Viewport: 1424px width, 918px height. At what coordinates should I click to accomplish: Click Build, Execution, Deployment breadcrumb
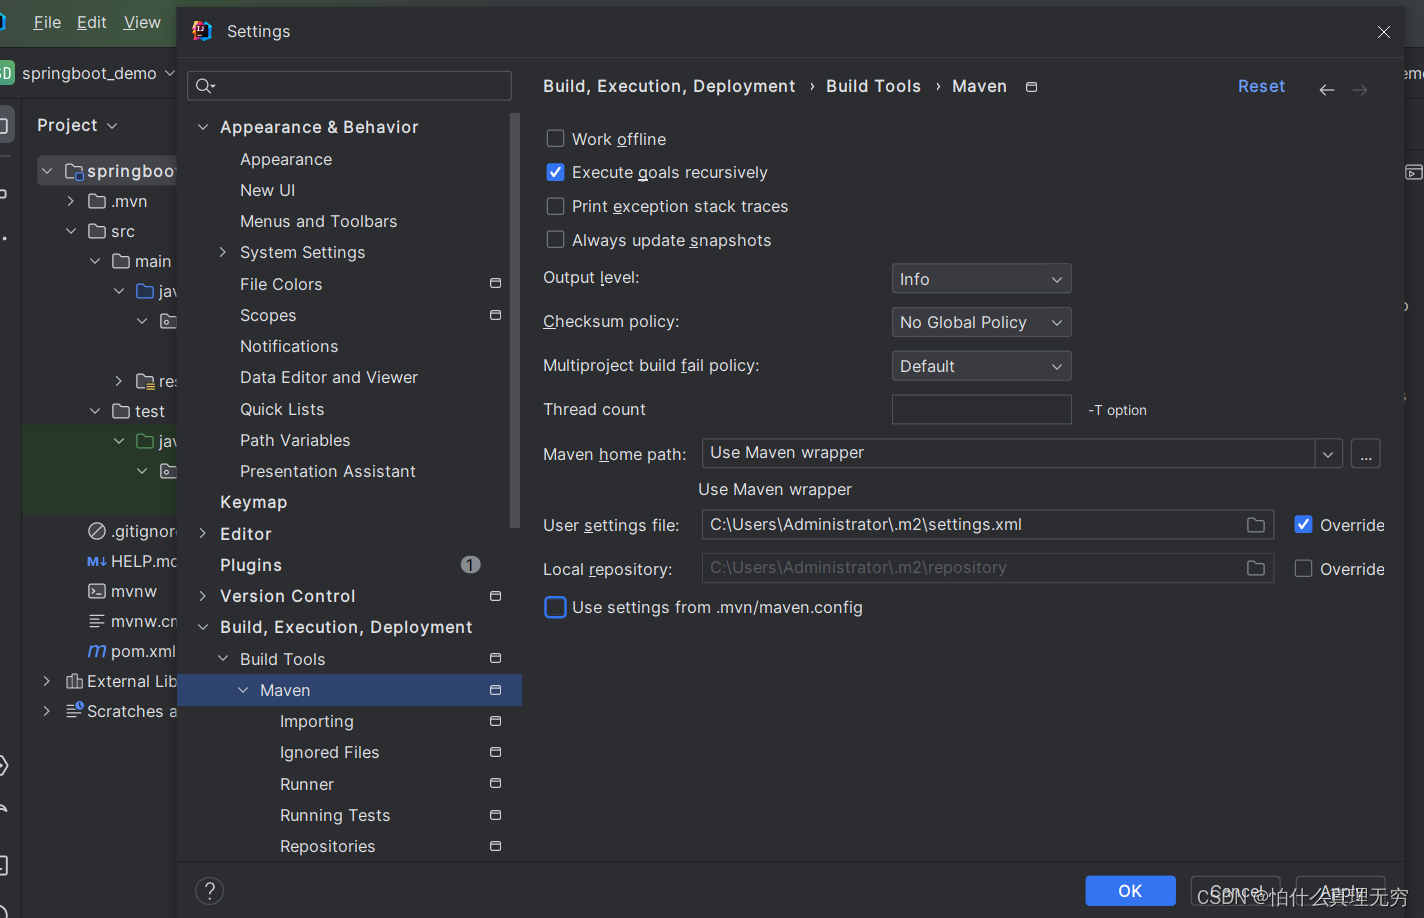(x=669, y=86)
